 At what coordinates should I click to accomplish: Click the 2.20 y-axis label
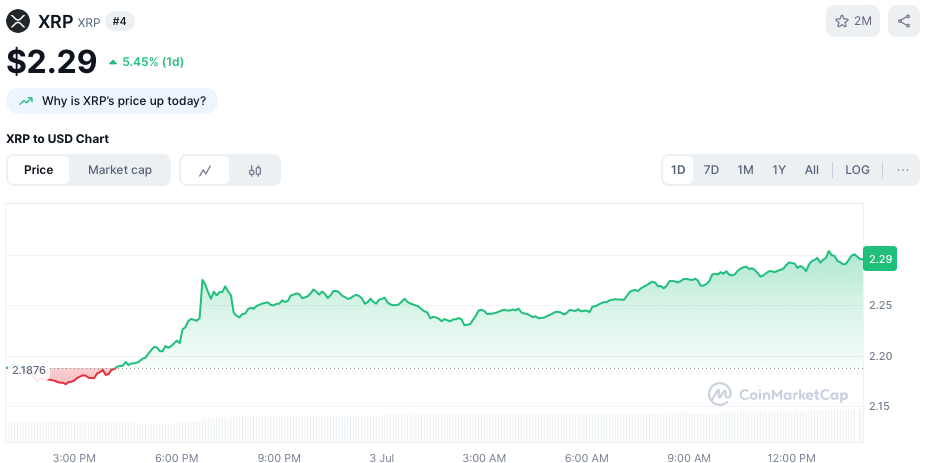880,356
